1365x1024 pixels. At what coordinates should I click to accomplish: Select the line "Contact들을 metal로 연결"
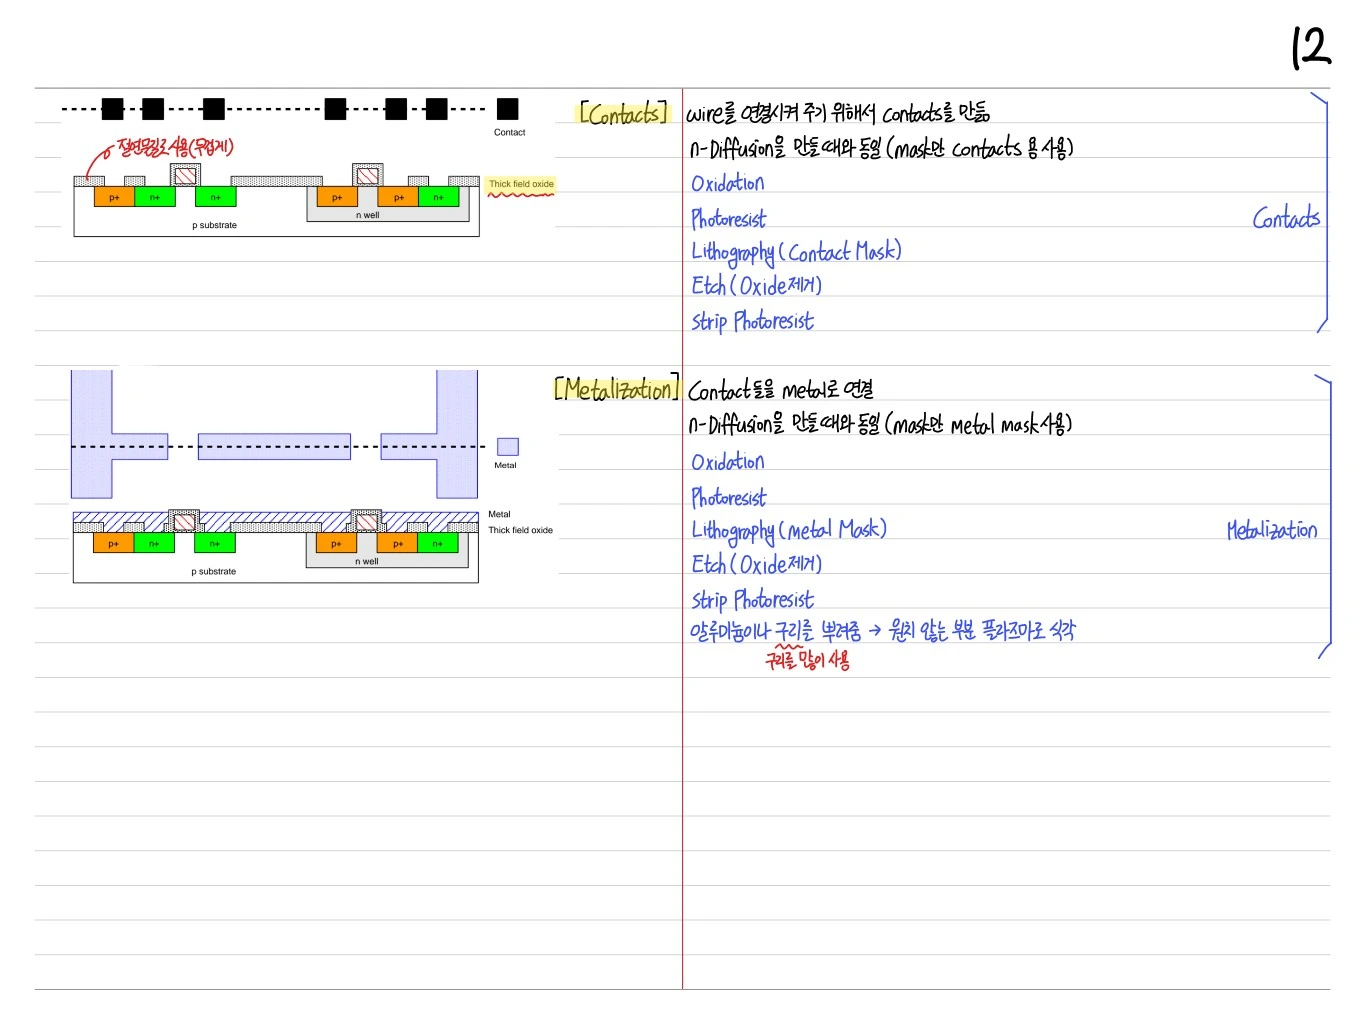click(781, 389)
